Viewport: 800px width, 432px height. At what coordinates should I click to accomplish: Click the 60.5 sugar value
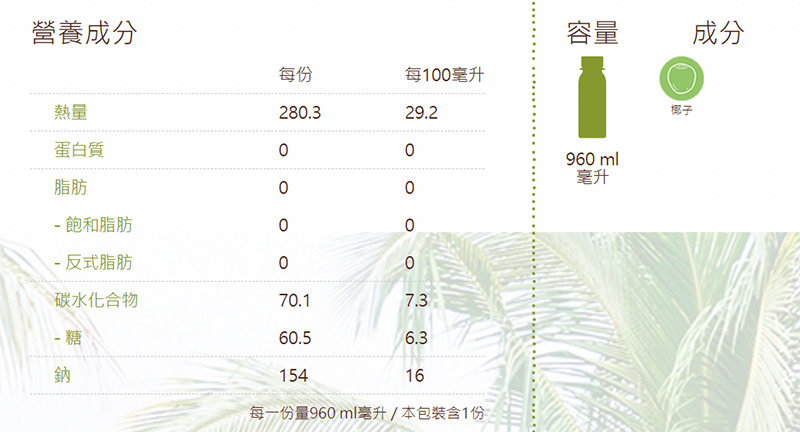click(x=295, y=338)
